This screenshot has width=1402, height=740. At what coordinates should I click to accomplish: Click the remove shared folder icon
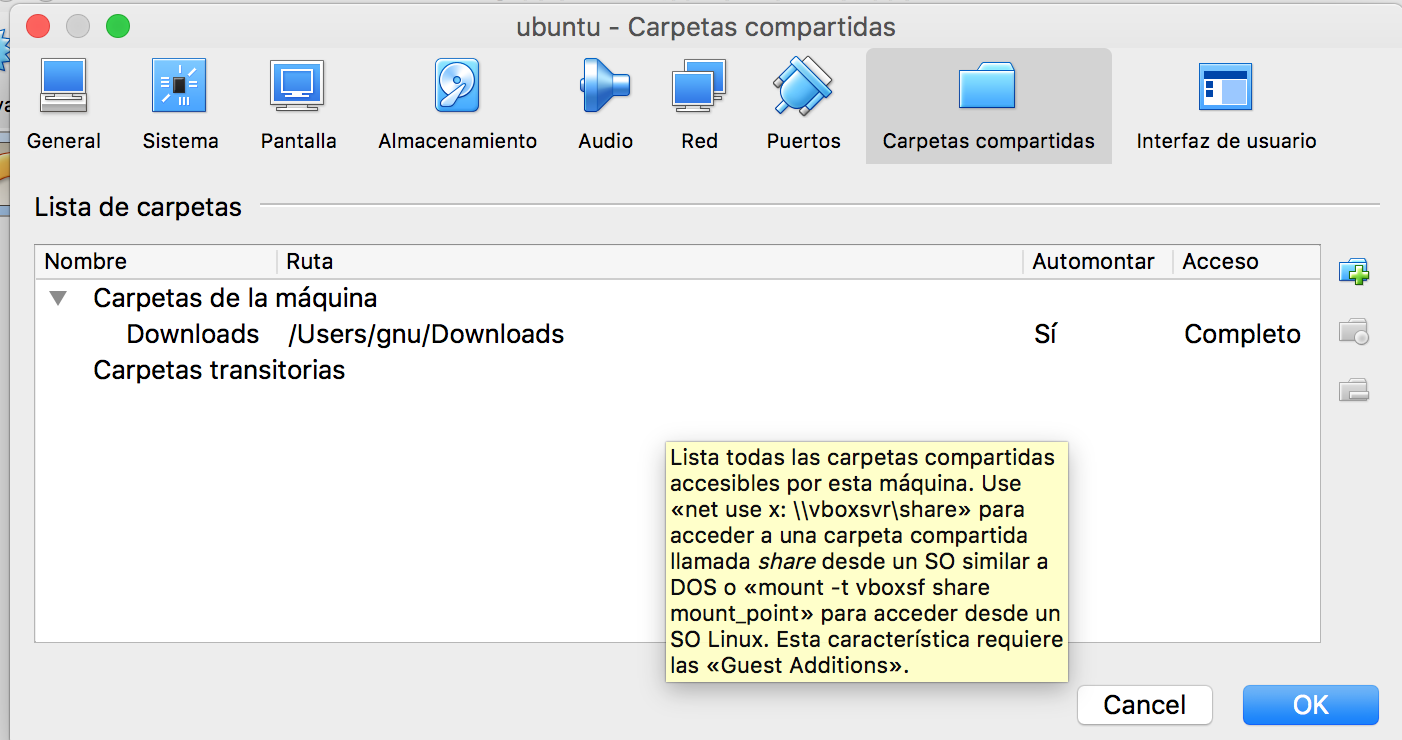[x=1354, y=389]
